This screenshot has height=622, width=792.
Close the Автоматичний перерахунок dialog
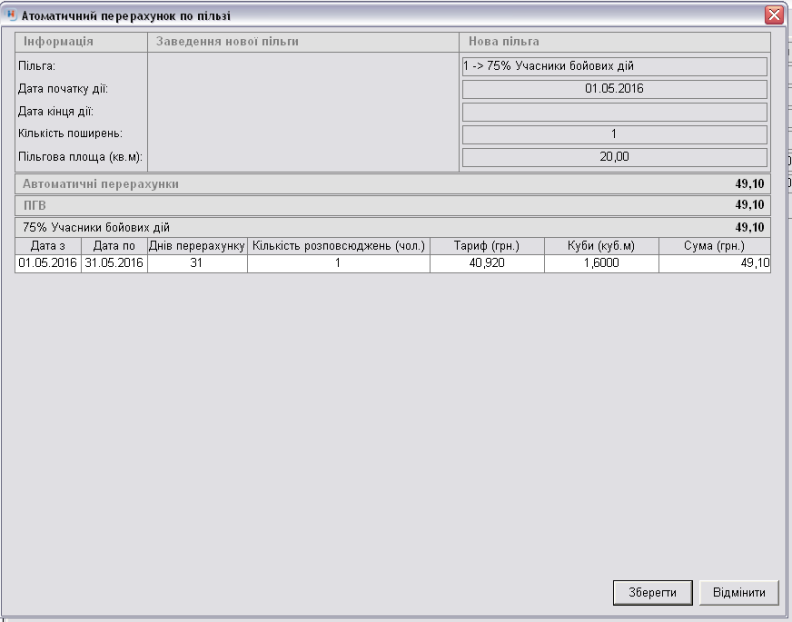pyautogui.click(x=772, y=14)
